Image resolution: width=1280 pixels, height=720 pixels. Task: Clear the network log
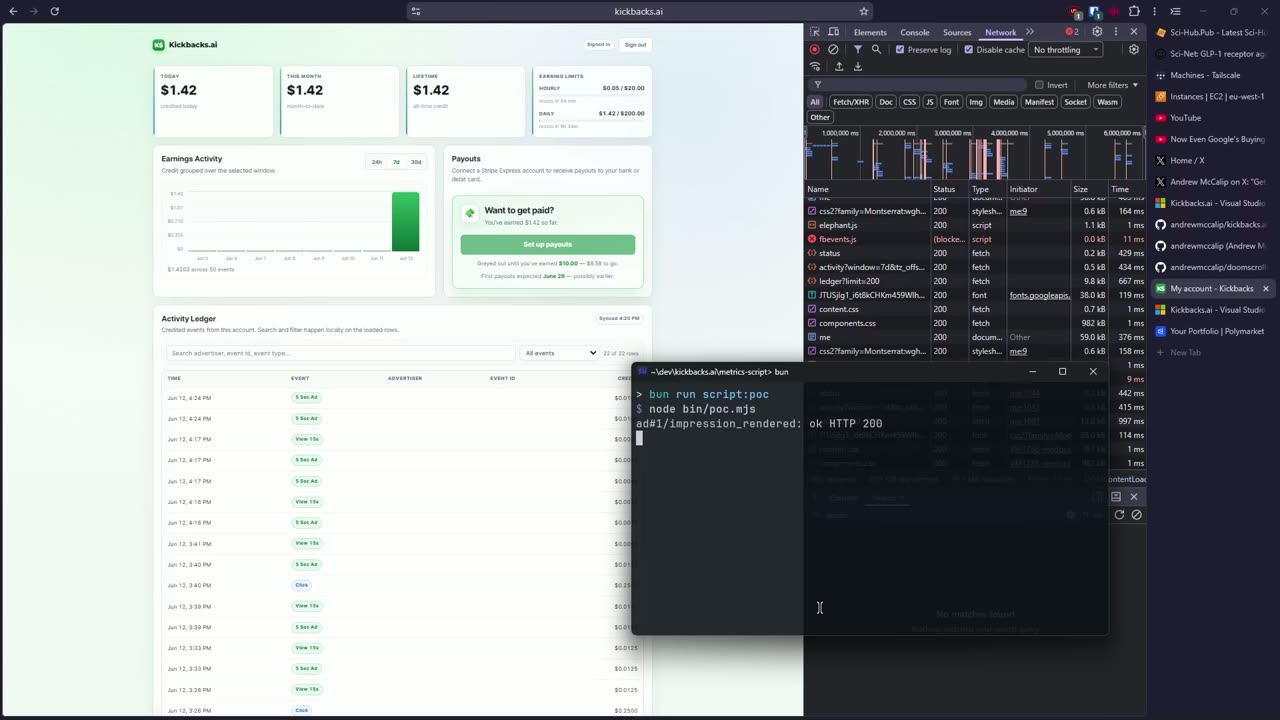(x=833, y=50)
